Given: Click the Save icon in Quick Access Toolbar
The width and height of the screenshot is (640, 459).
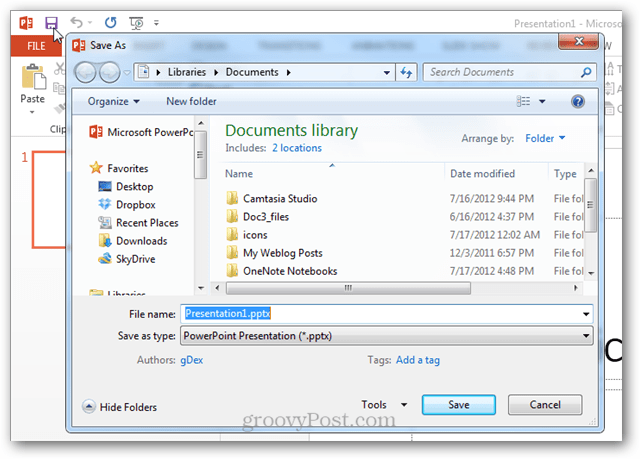Looking at the screenshot, I should click(51, 22).
